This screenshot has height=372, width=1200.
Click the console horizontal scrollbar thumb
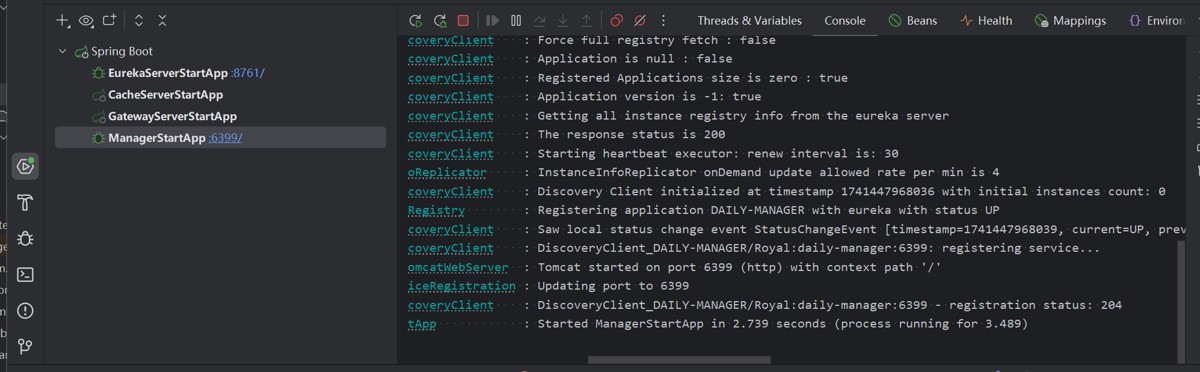(x=679, y=359)
